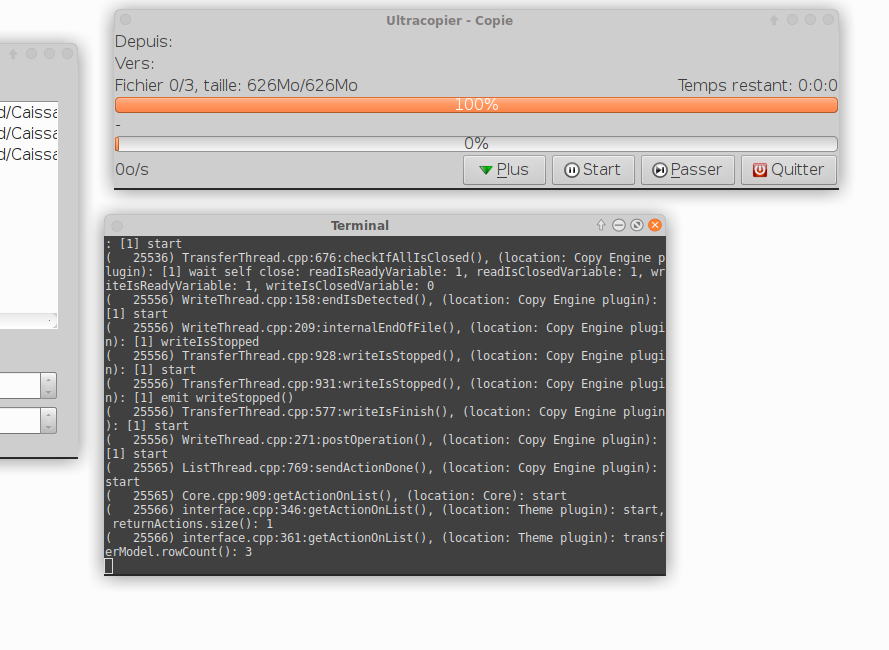Click the Terminal keep-above arrow icon
This screenshot has height=650, width=889.
(x=601, y=225)
